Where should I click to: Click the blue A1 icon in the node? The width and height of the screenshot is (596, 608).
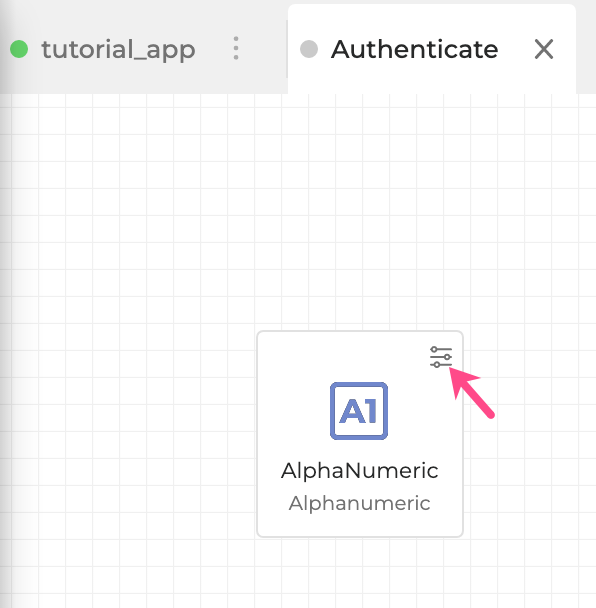pyautogui.click(x=359, y=411)
